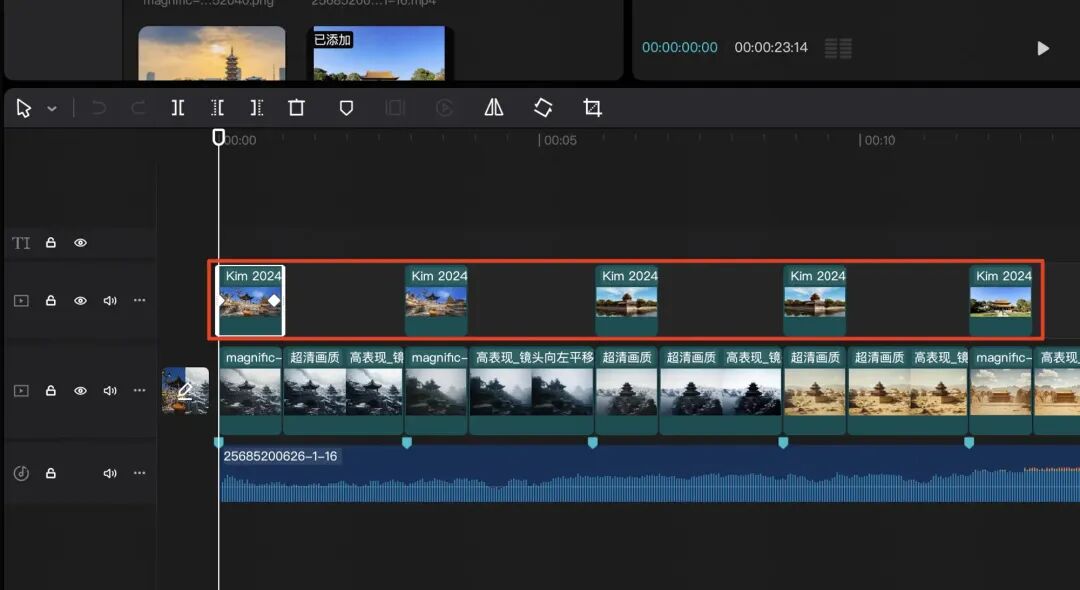Click the trim-right split icon
The width and height of the screenshot is (1080, 590).
(x=256, y=107)
